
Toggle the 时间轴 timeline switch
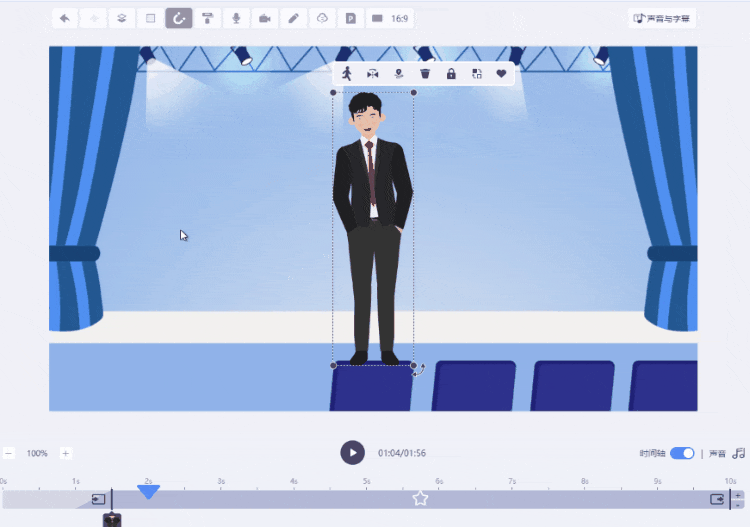coord(682,453)
